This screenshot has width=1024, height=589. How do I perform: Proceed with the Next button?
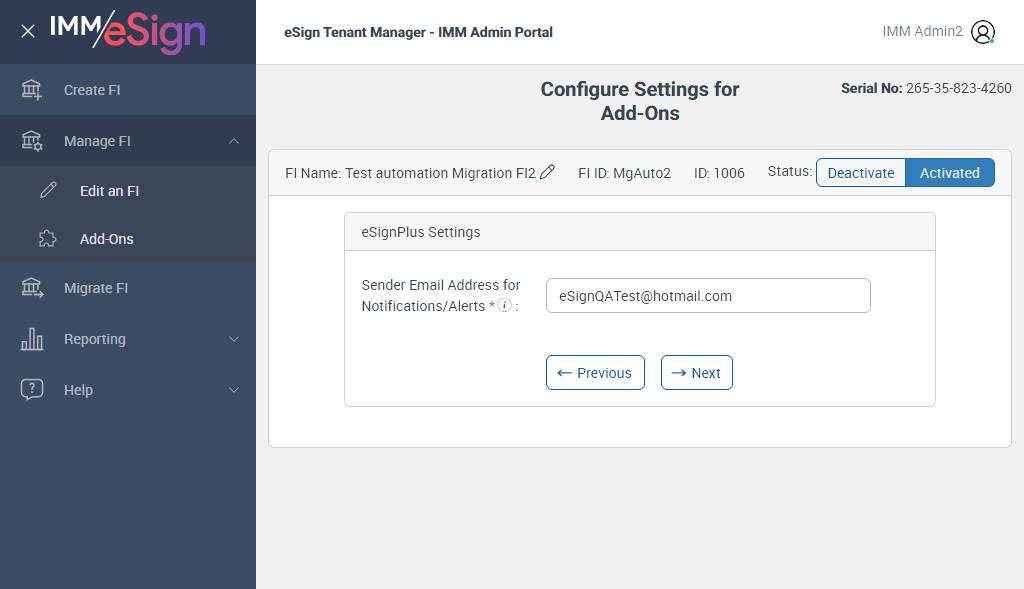click(696, 373)
